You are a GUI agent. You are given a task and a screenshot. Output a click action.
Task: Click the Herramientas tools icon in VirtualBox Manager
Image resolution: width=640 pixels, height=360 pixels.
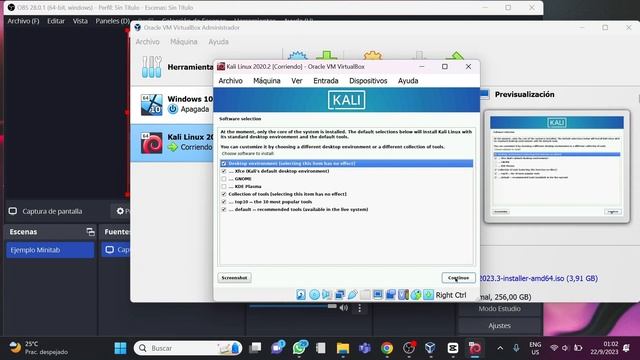[151, 67]
